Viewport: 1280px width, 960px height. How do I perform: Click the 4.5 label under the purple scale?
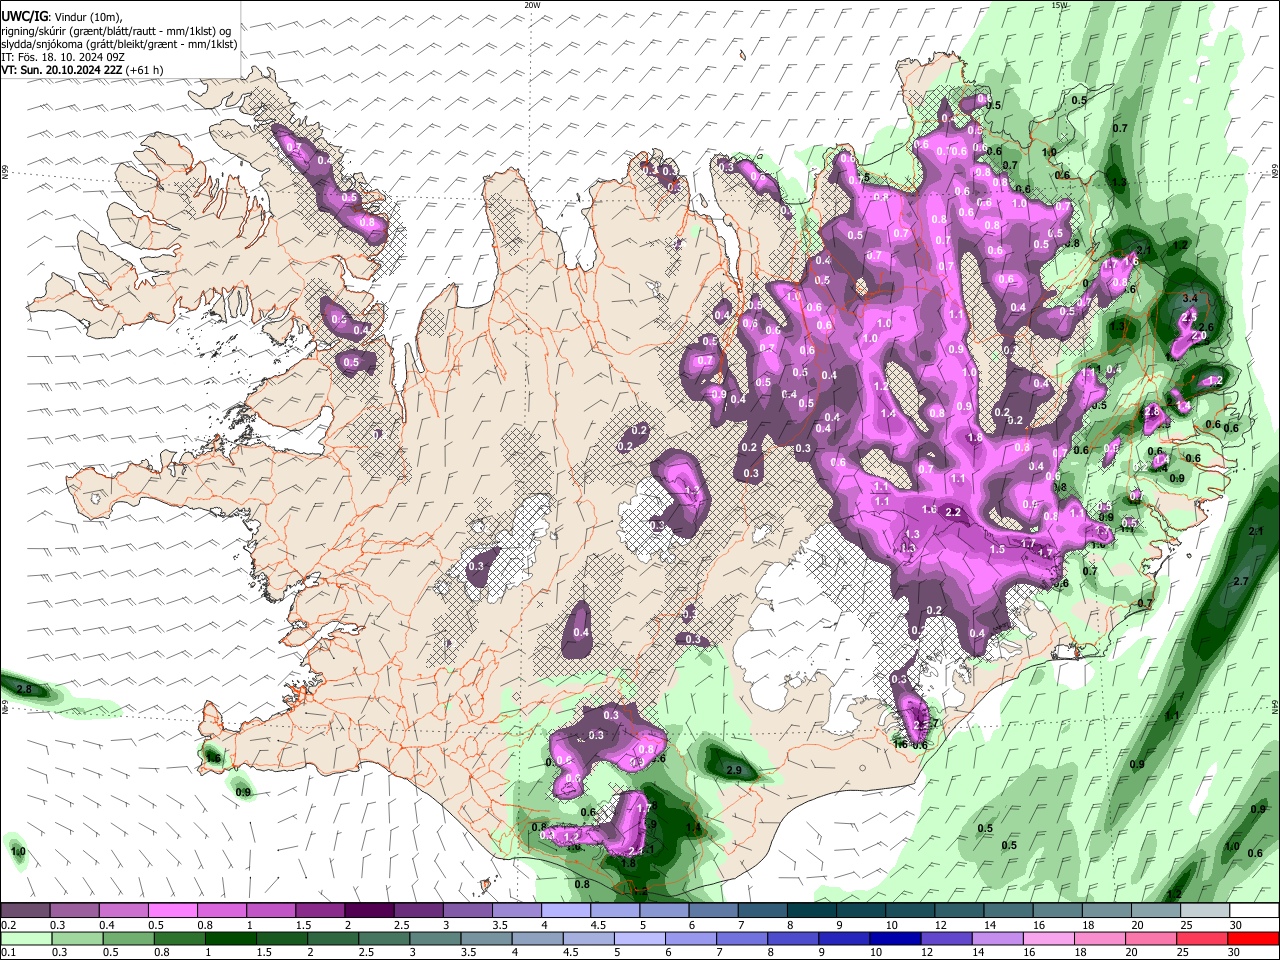(x=597, y=925)
